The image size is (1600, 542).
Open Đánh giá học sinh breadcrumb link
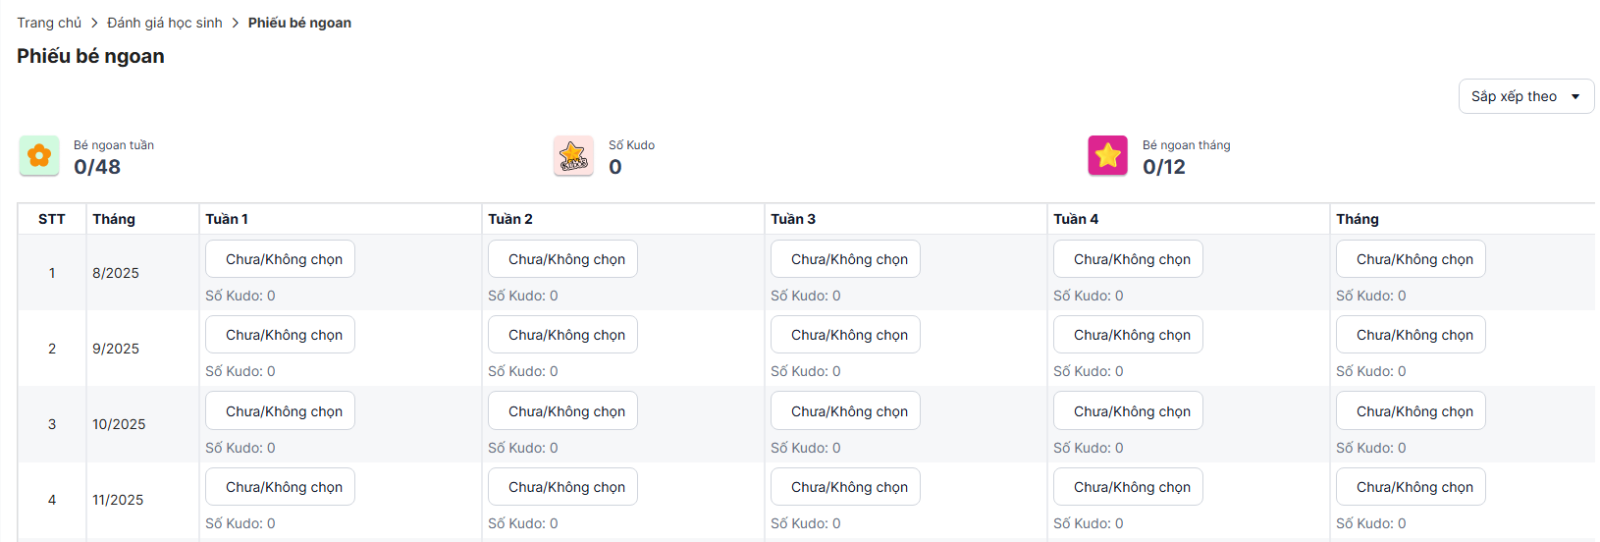pyautogui.click(x=165, y=23)
